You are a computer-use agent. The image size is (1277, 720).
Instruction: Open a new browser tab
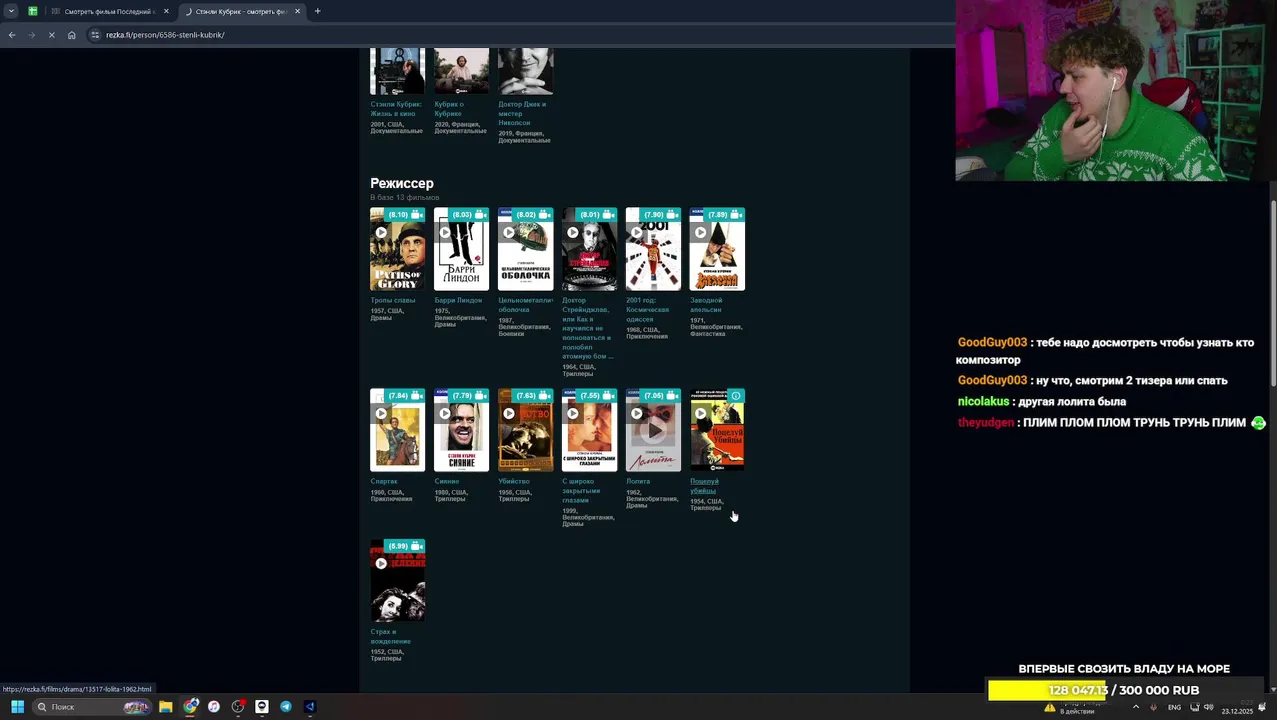tap(318, 11)
